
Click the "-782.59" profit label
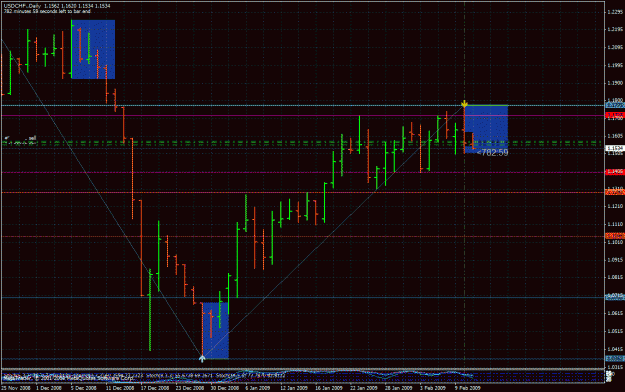tap(492, 152)
